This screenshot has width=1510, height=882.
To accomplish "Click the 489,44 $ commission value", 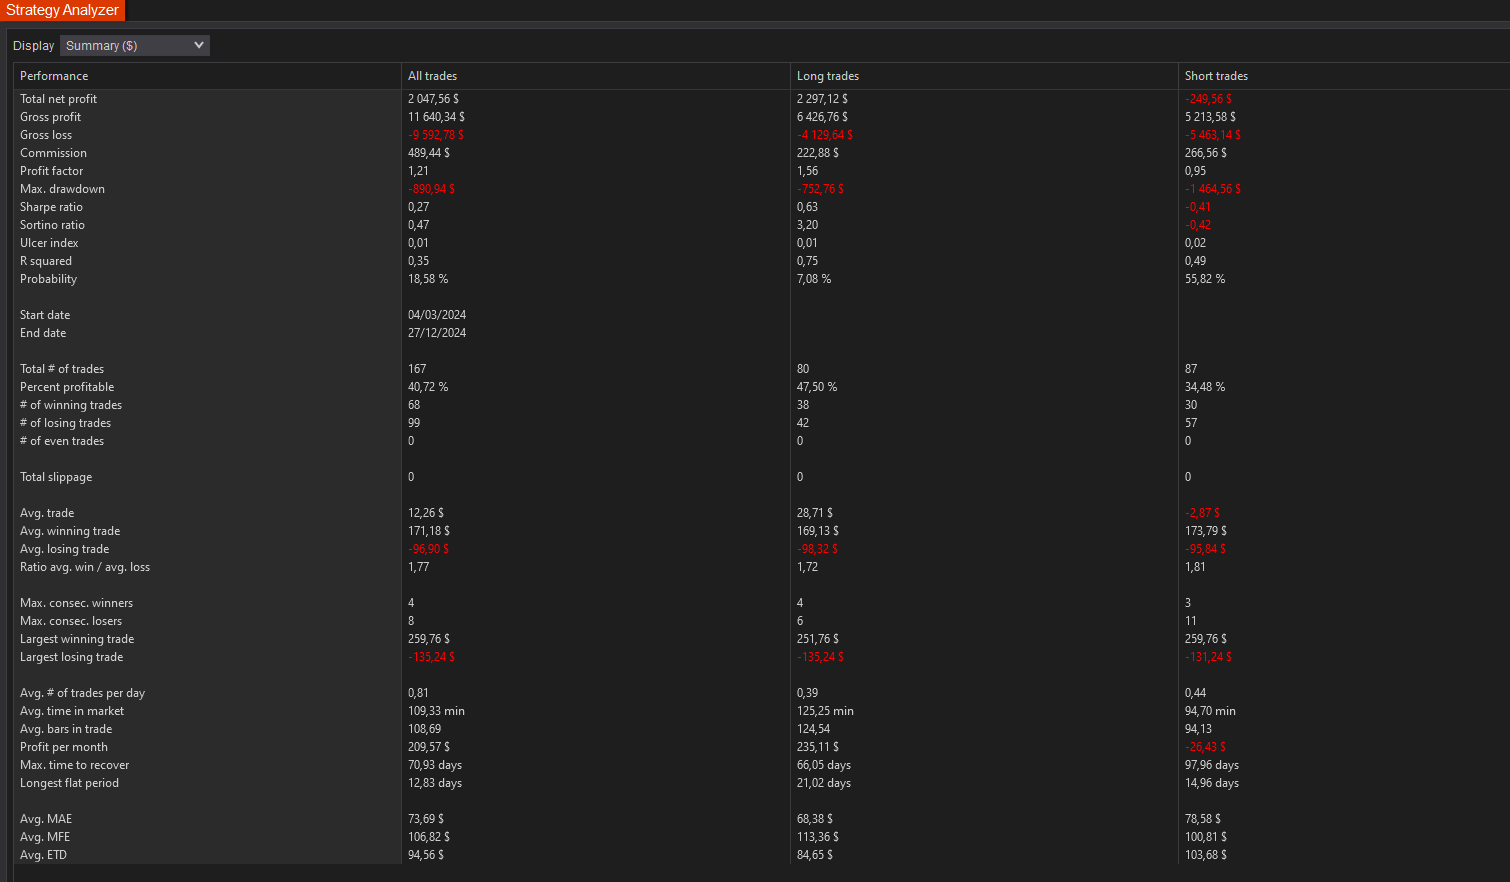I will (x=429, y=153).
